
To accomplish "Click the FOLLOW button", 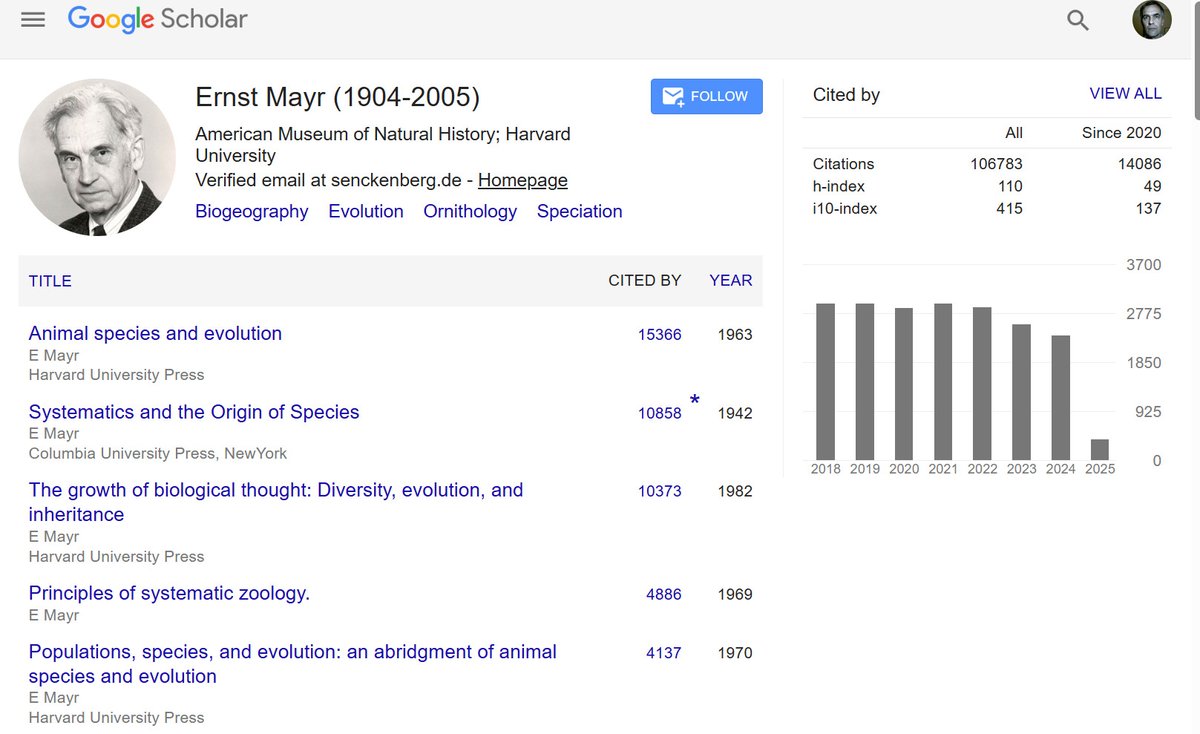I will point(707,96).
